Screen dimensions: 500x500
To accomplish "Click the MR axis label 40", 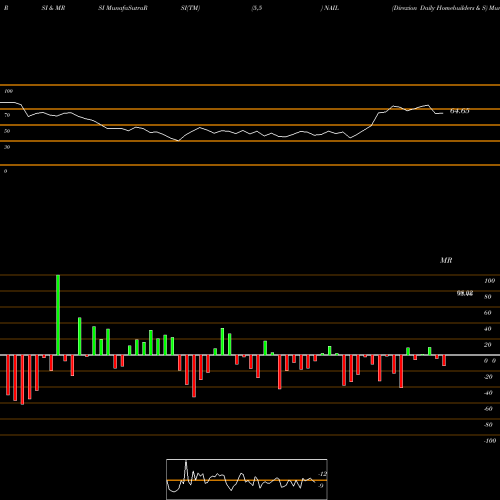I will (x=488, y=329).
